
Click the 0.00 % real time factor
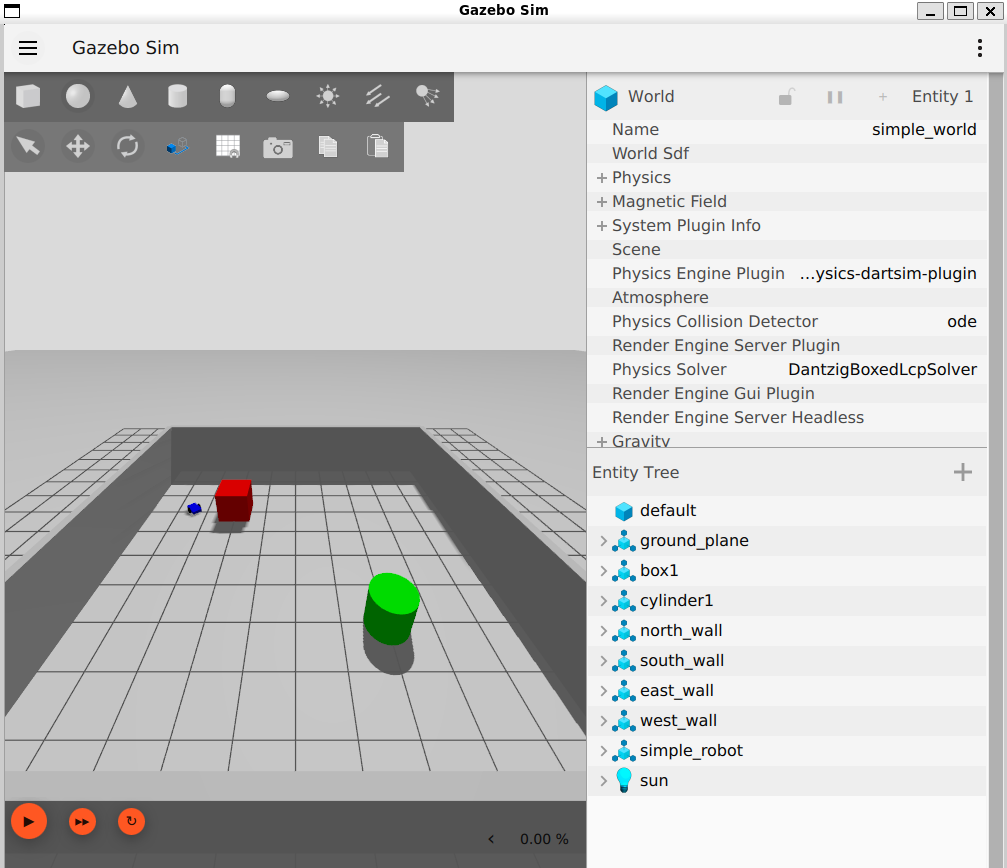(x=544, y=839)
